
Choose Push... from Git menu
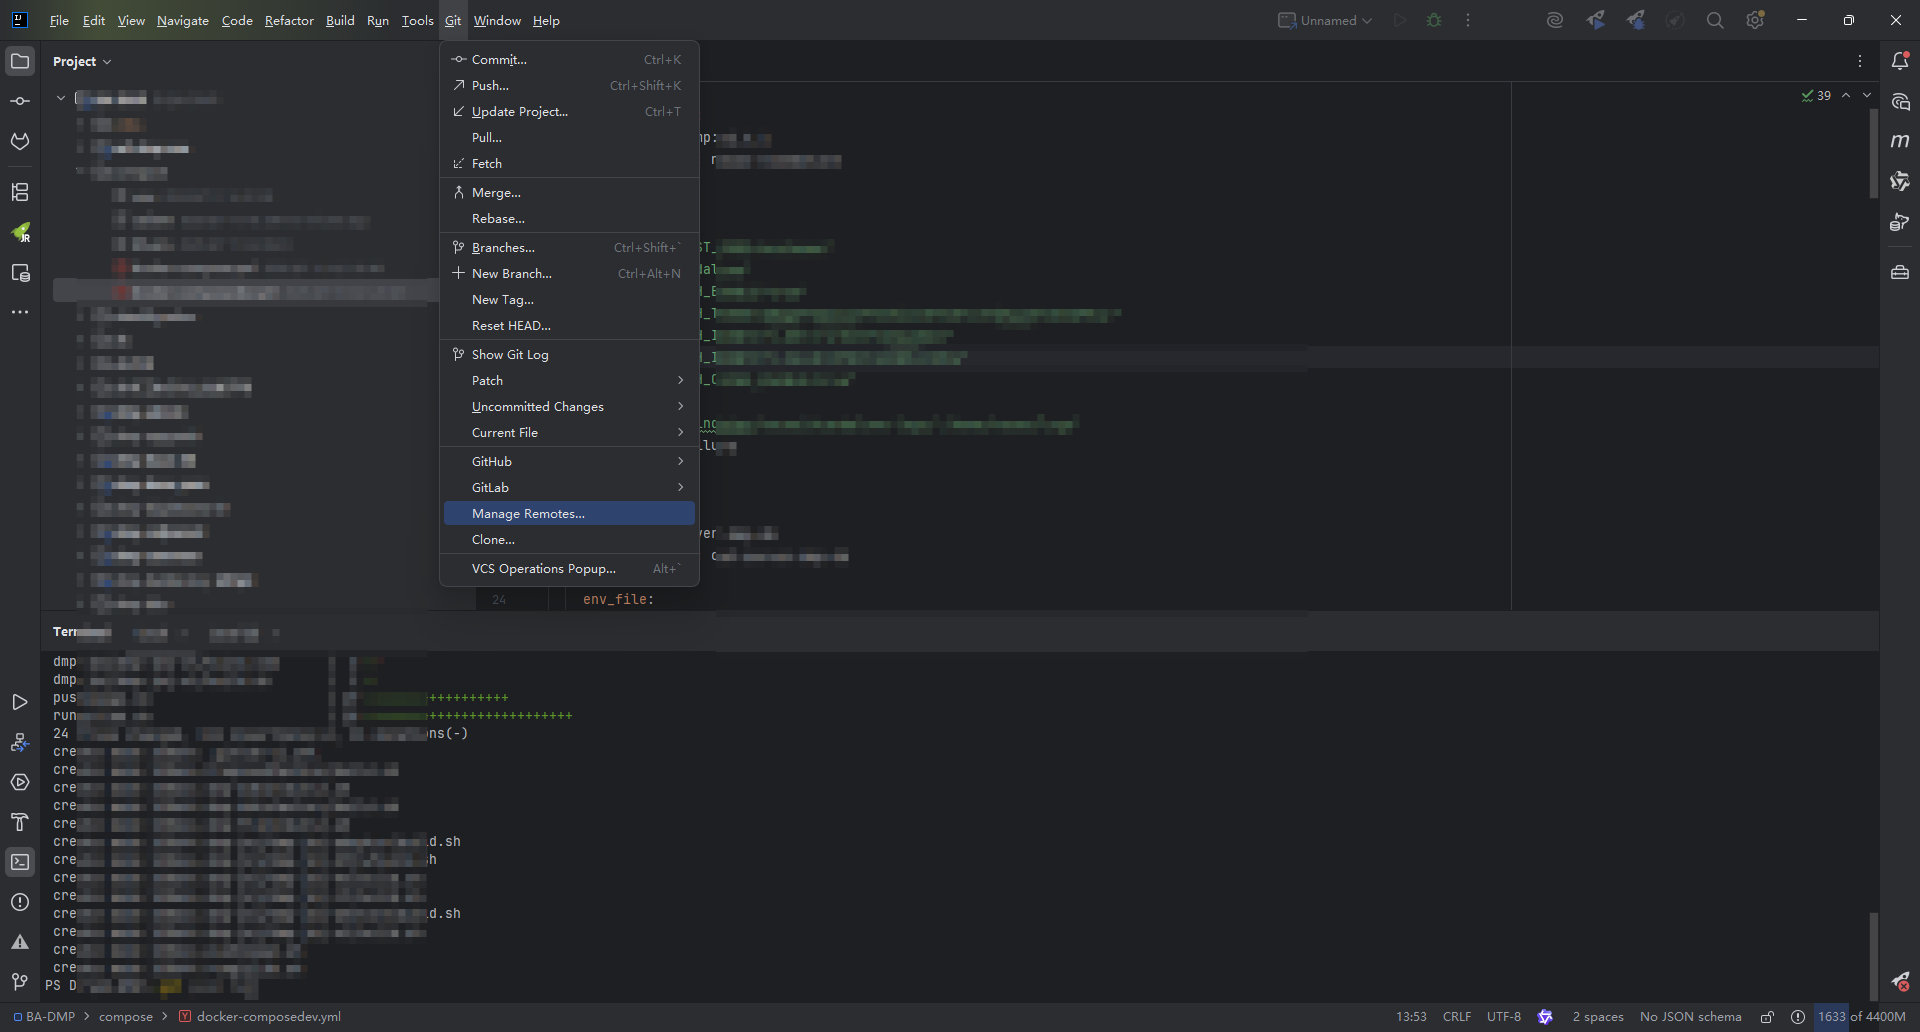[569, 85]
